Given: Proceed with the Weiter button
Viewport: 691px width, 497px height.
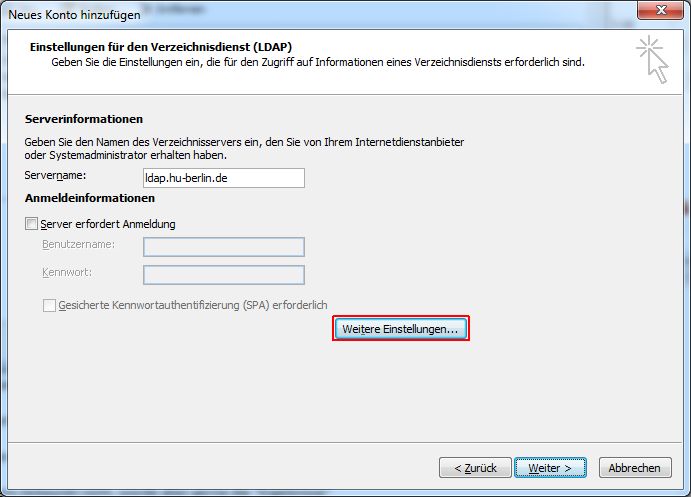Looking at the screenshot, I should tap(549, 467).
